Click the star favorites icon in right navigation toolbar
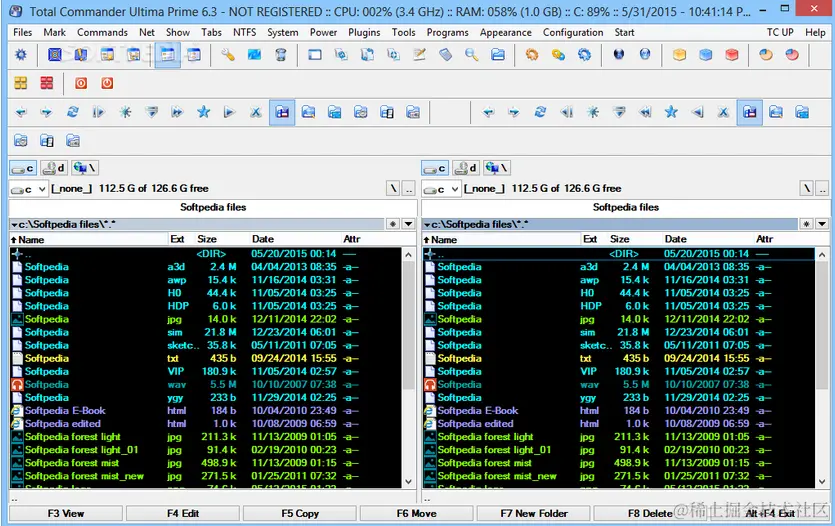835x526 pixels. pos(671,112)
